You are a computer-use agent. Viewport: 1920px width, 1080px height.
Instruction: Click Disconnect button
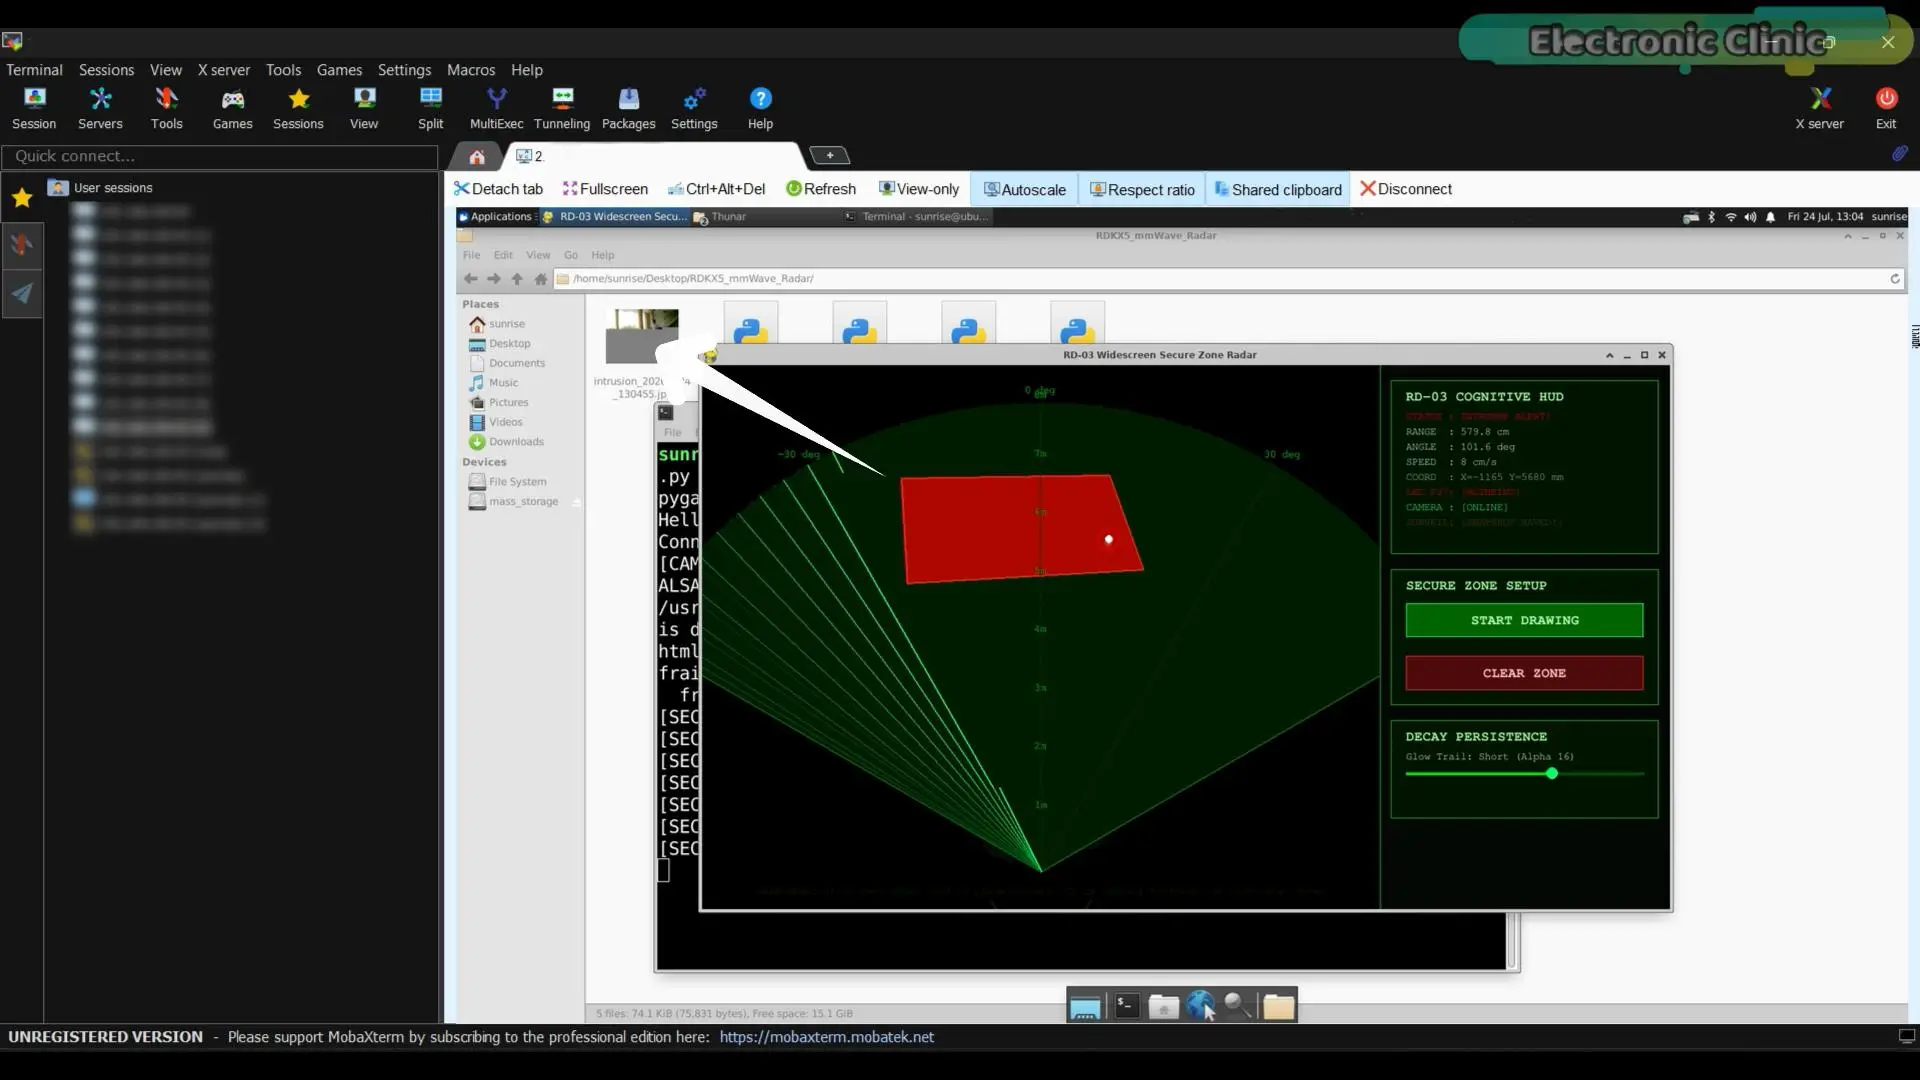[x=1406, y=189]
